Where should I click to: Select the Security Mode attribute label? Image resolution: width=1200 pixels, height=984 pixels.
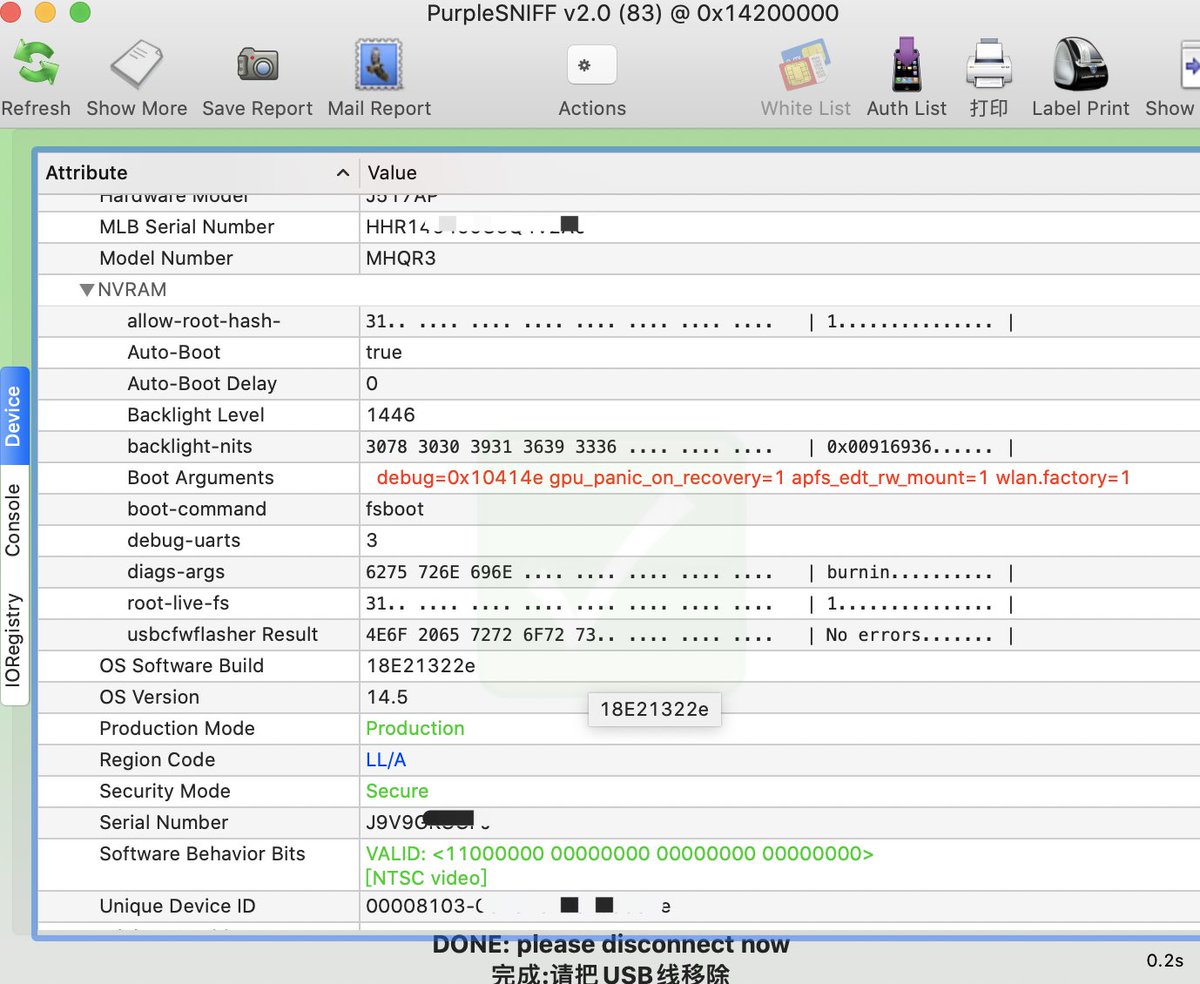pyautogui.click(x=165, y=791)
